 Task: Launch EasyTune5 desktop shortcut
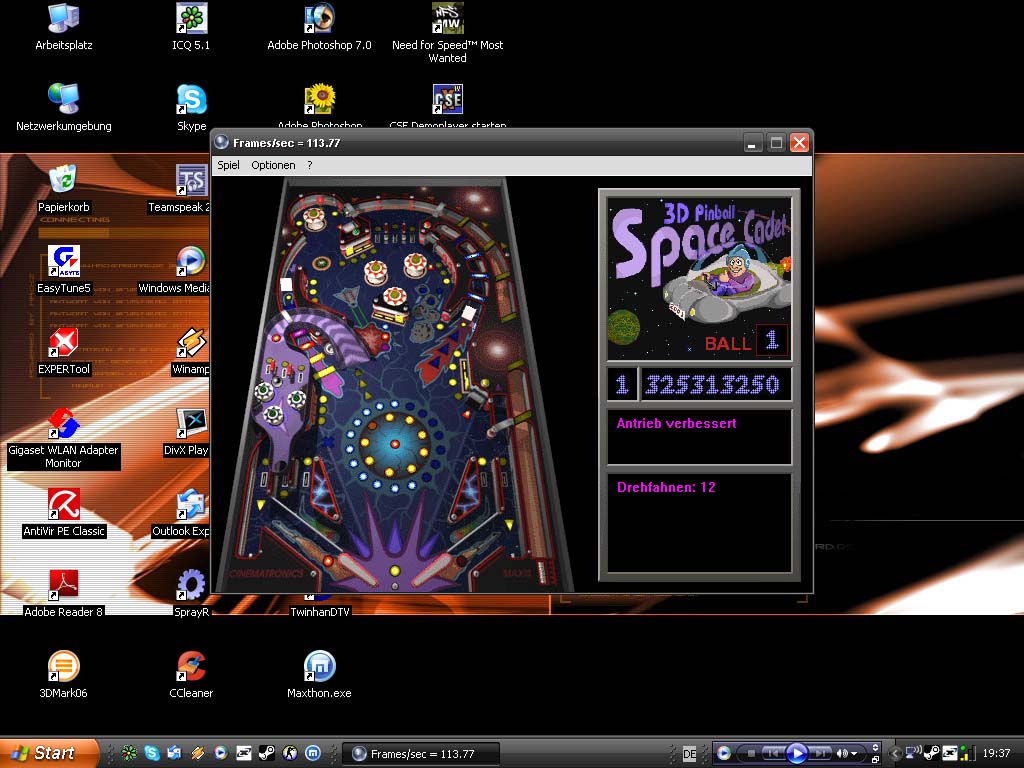point(63,270)
